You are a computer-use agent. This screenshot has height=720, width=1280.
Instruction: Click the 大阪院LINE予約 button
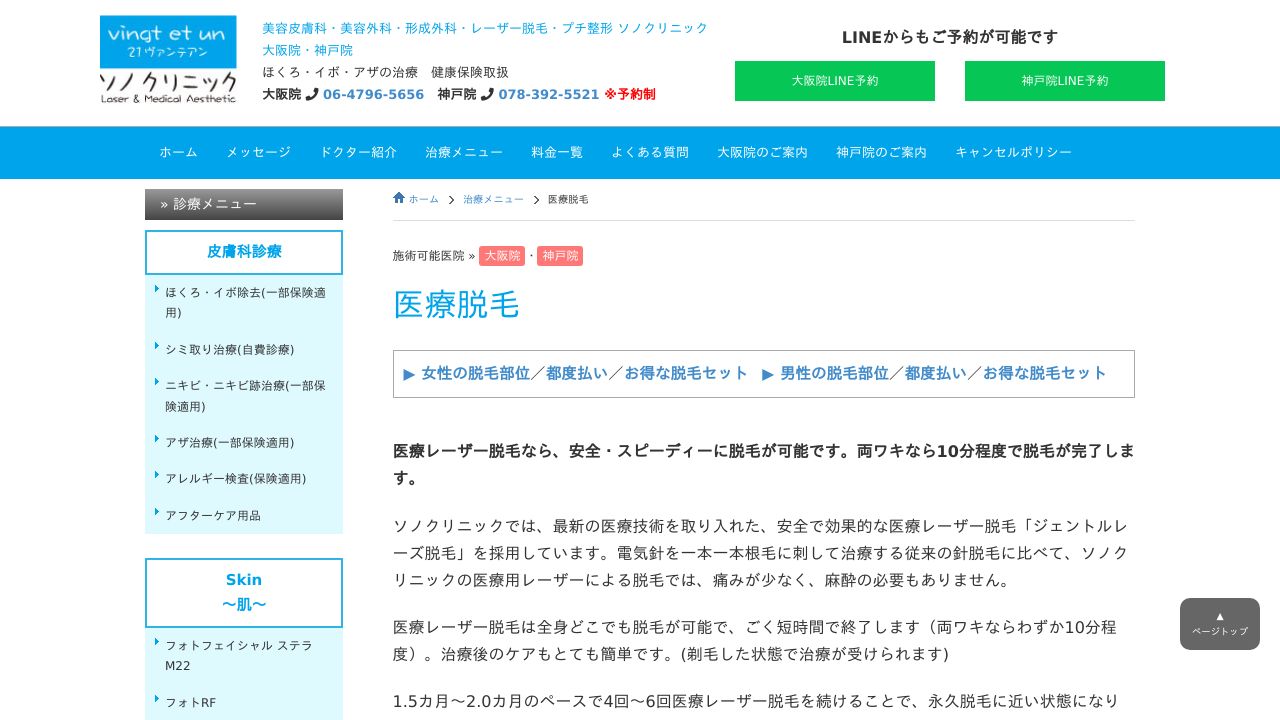click(x=834, y=81)
